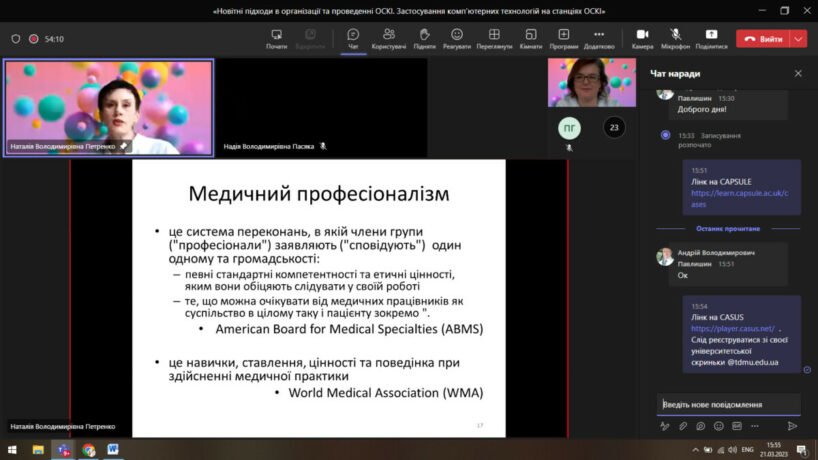
Task: Expand the leave options arrow beside Вийти
Action: pyautogui.click(x=798, y=38)
